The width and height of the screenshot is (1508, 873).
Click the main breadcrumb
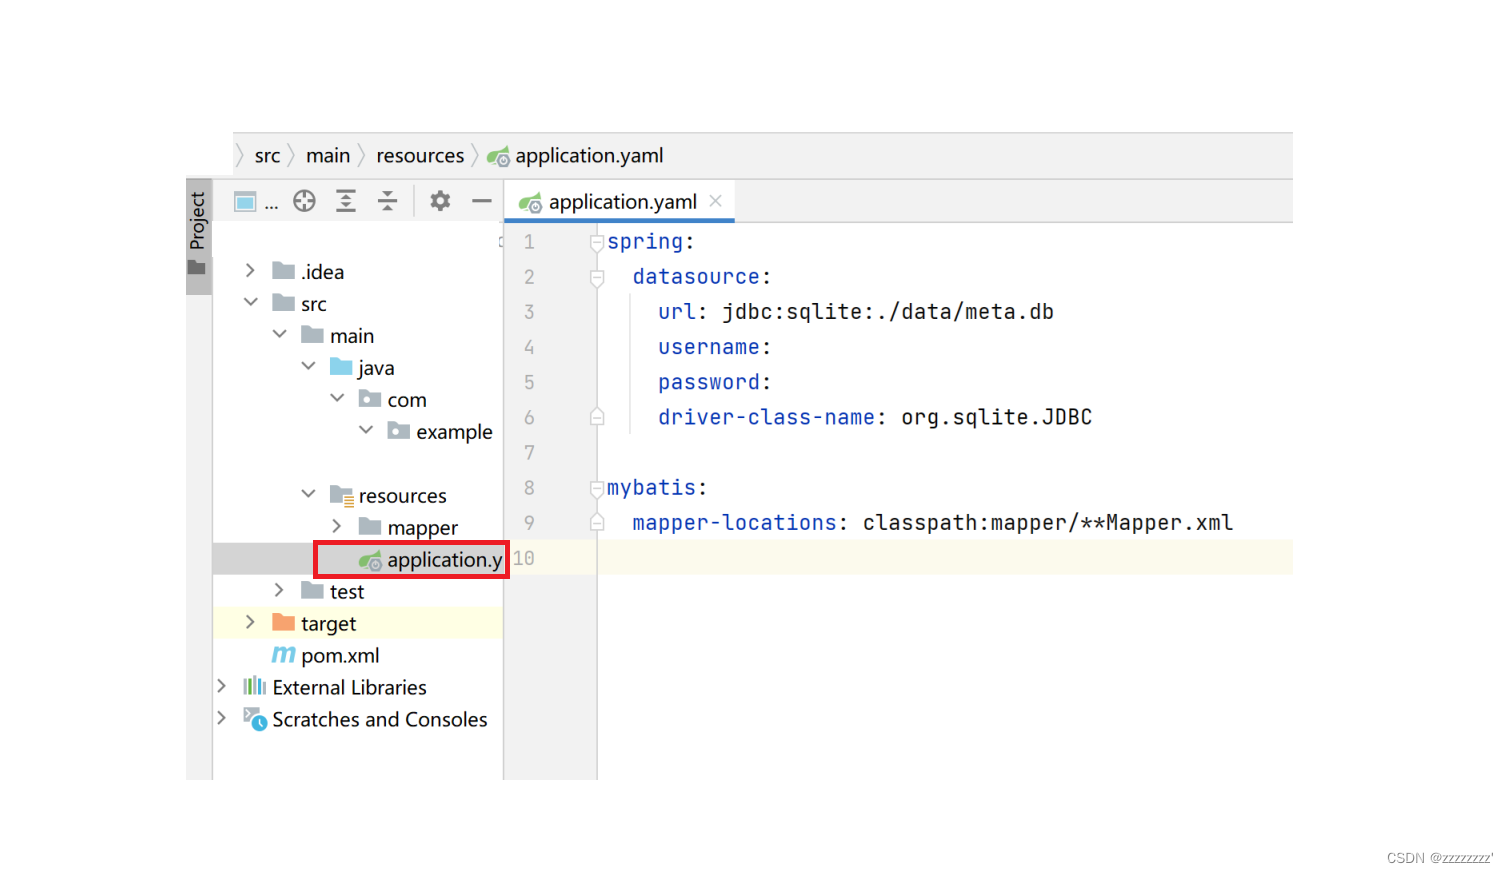(328, 156)
